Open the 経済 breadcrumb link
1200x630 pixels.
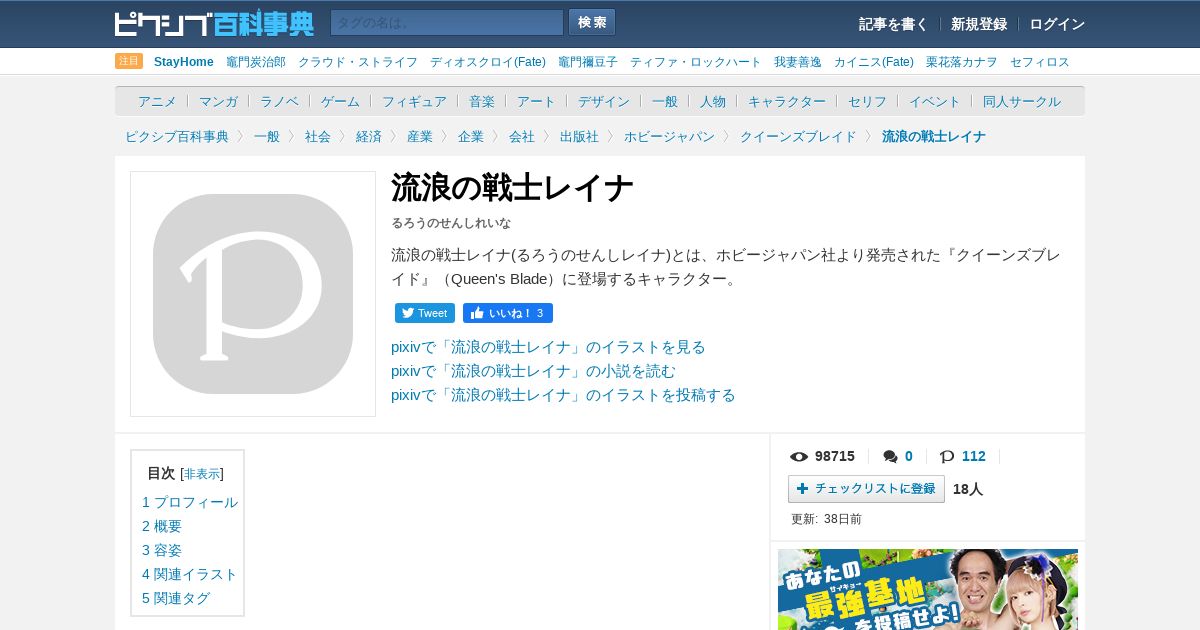pos(369,137)
